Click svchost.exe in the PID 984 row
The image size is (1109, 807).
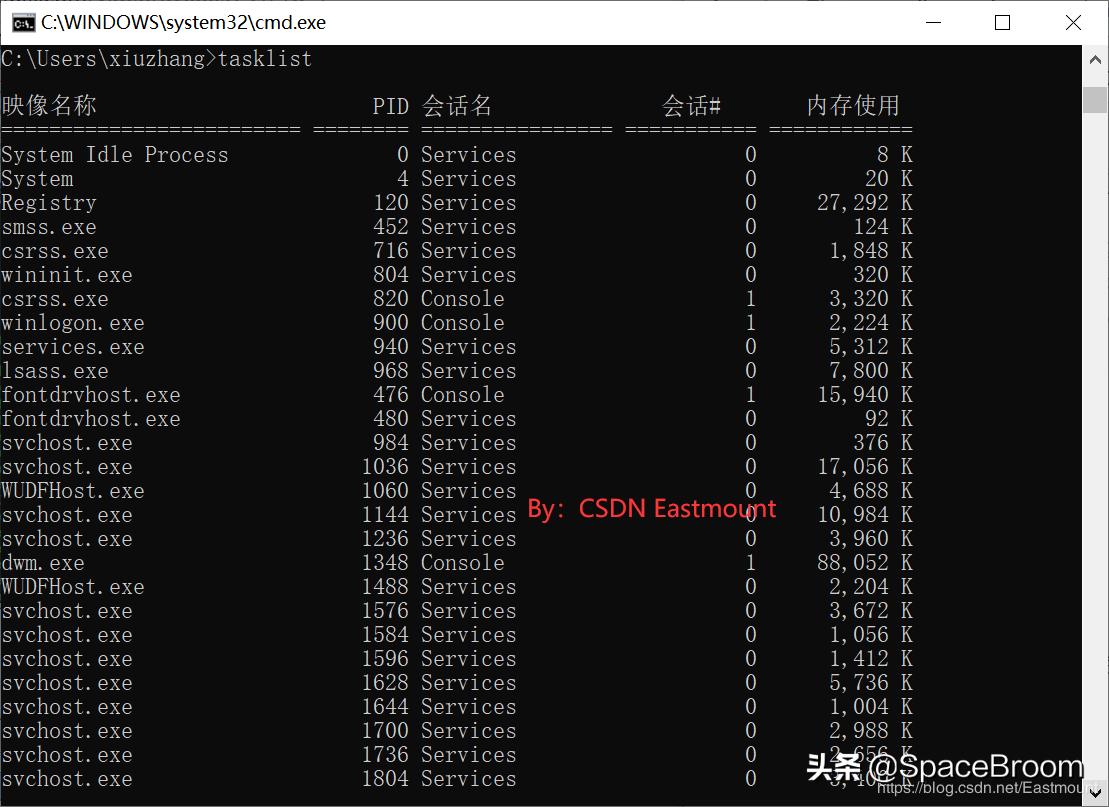pos(66,443)
